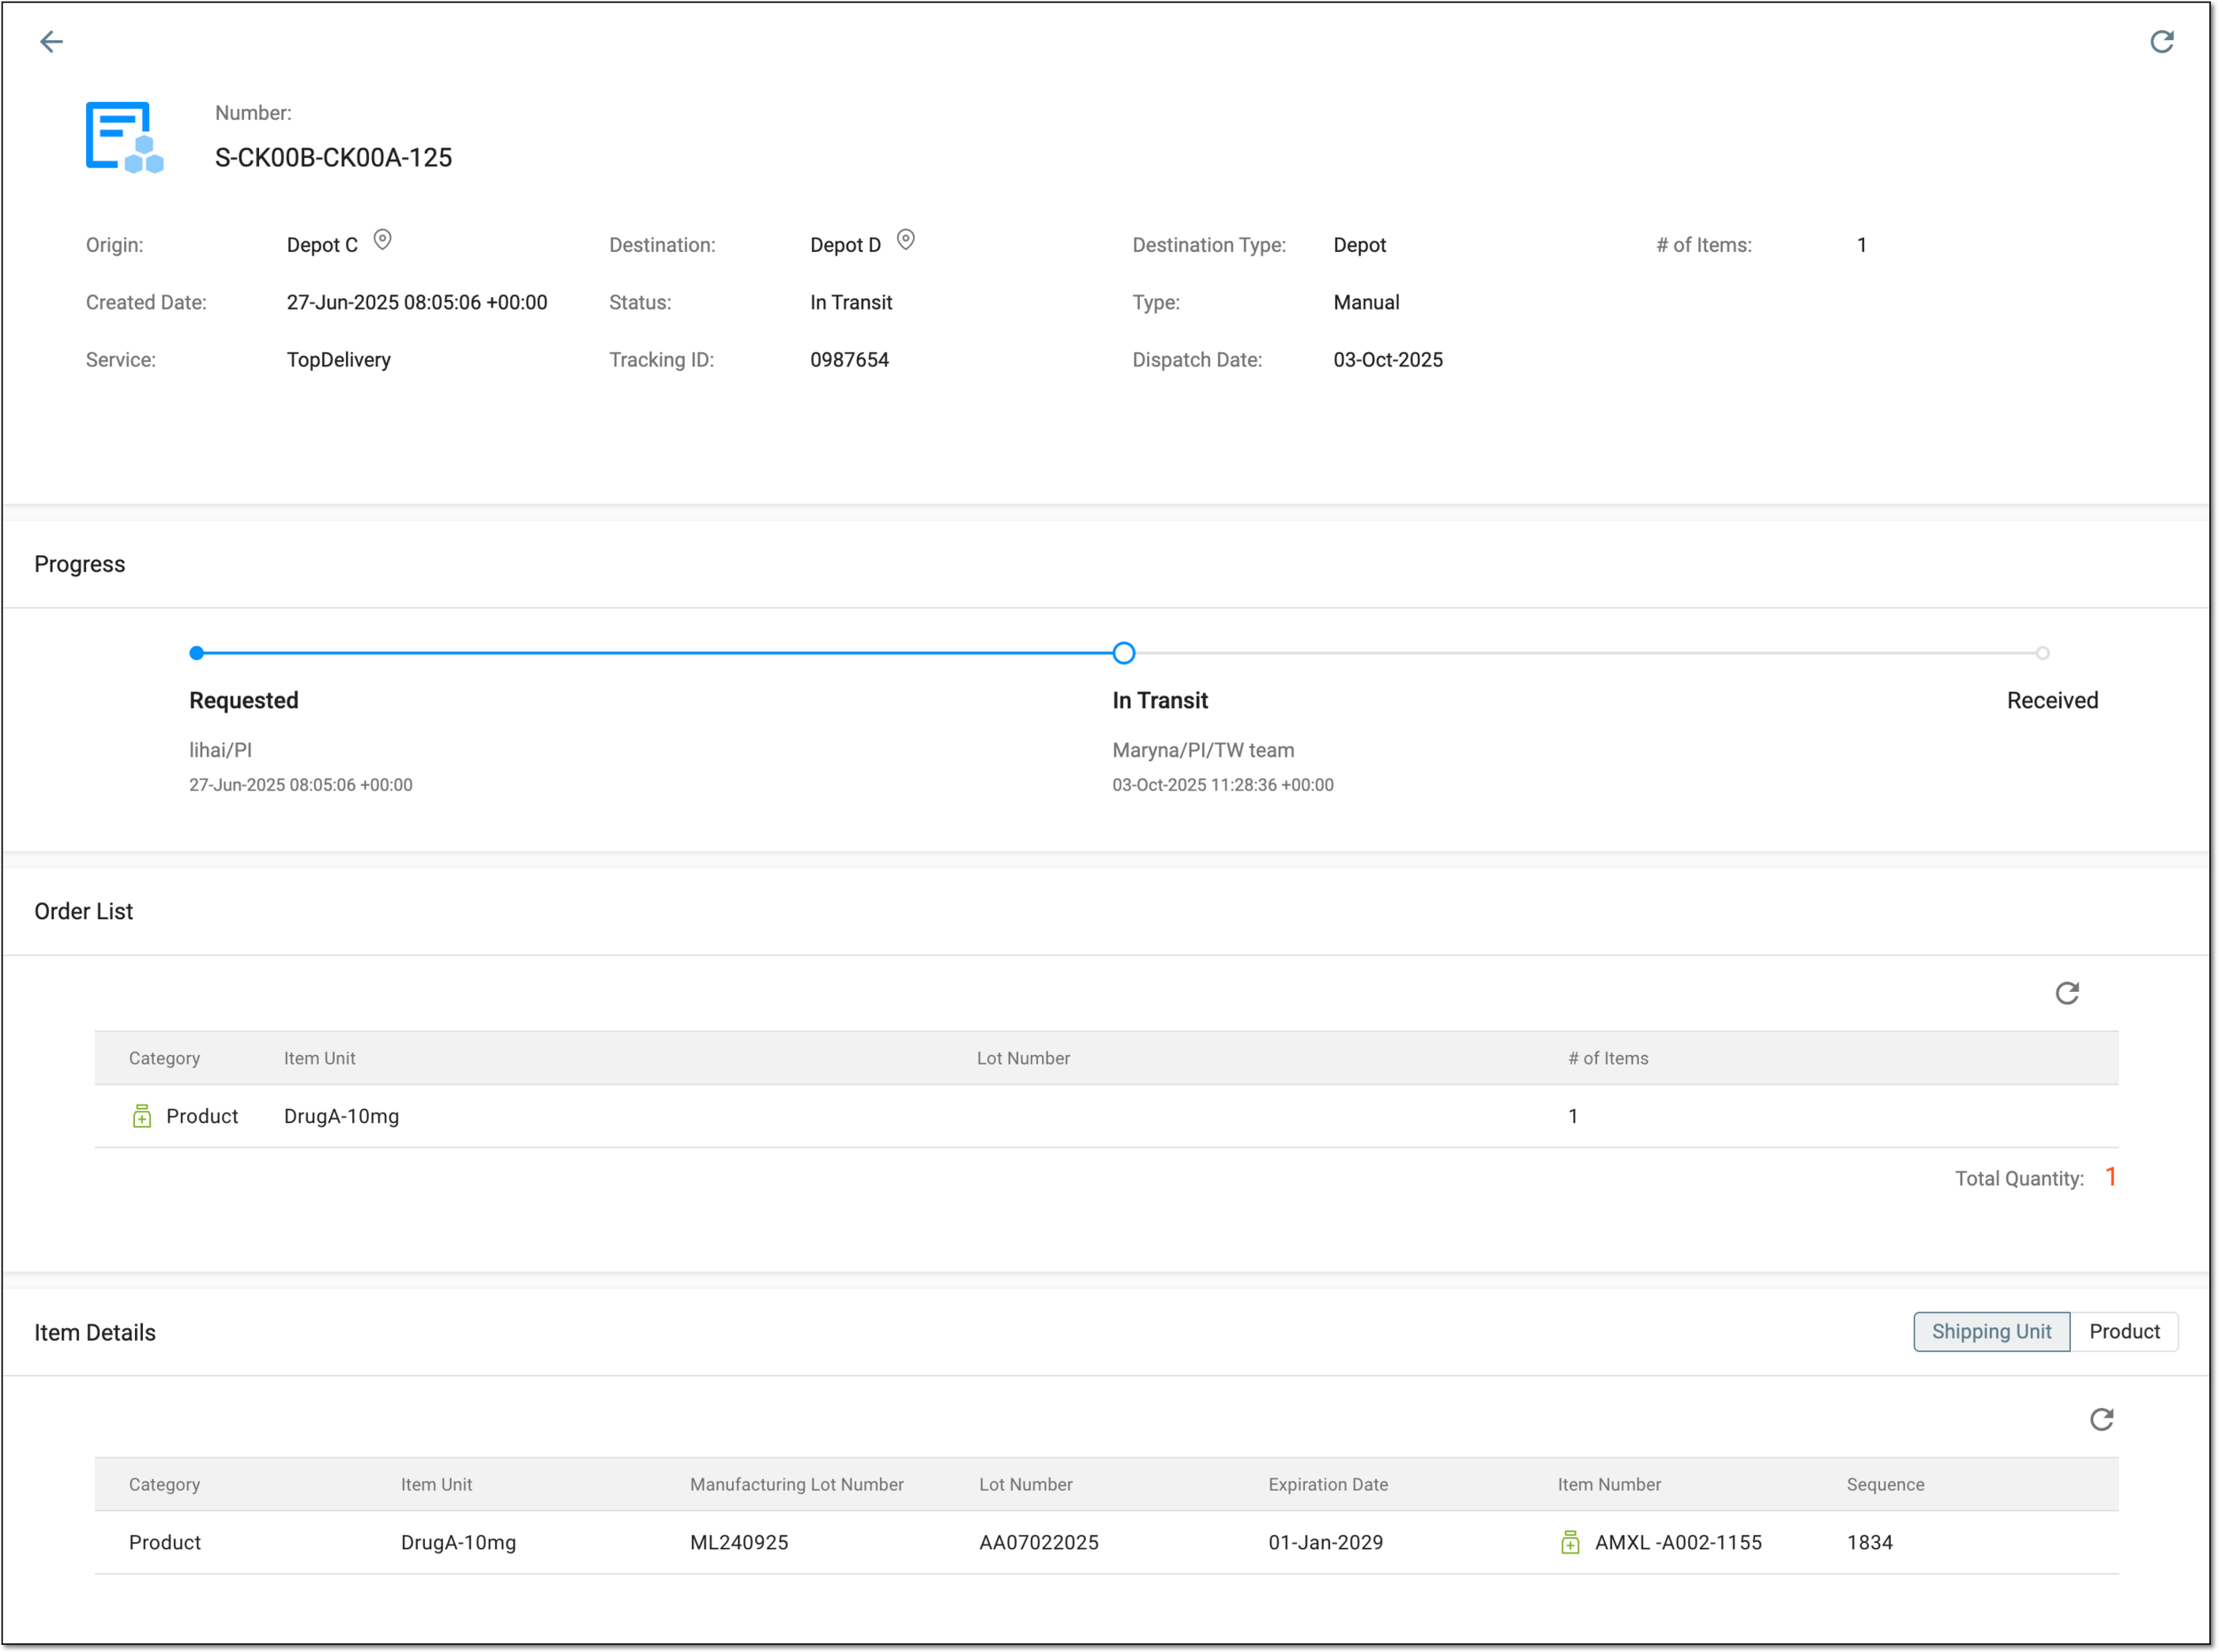2218x1652 pixels.
Task: Click the lot number AA07022025
Action: pos(1038,1542)
